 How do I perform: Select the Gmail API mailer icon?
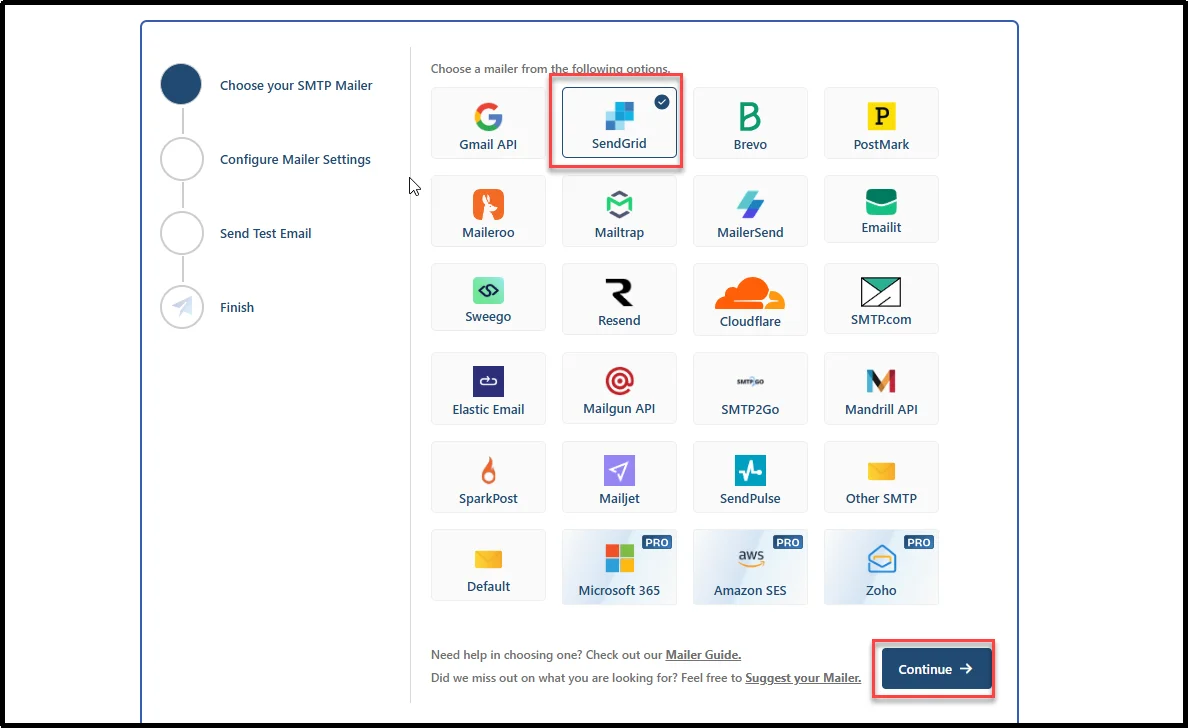click(488, 116)
